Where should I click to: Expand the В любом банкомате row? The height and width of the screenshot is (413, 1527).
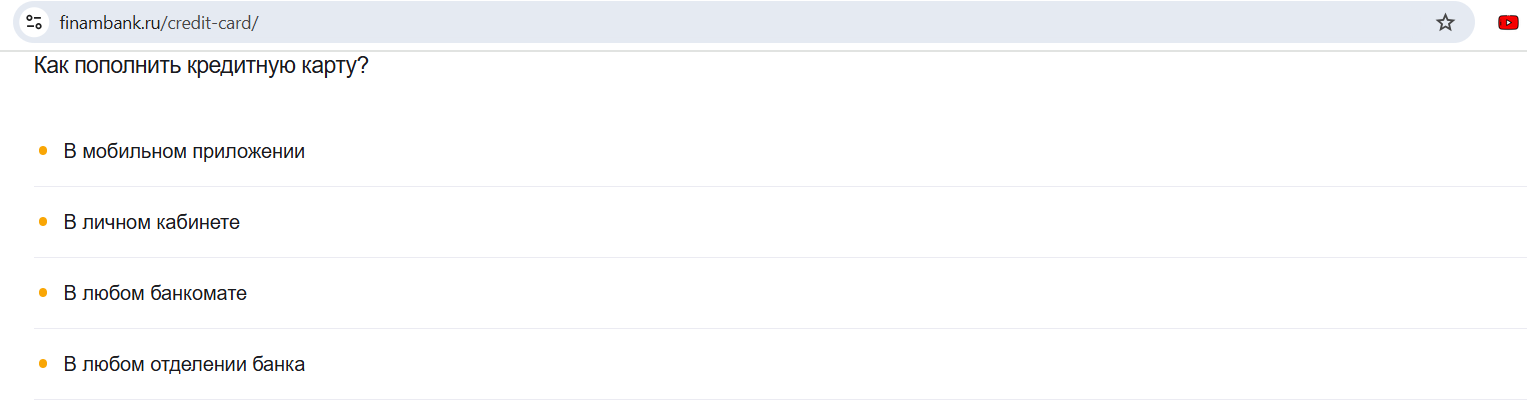[780, 293]
